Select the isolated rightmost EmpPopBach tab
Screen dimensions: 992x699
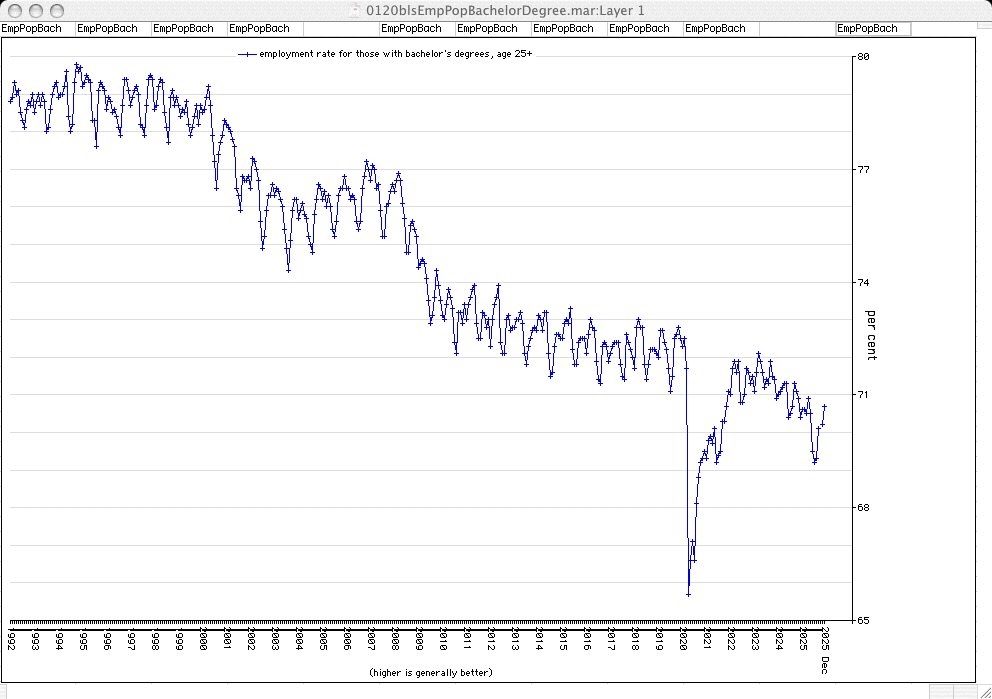click(867, 29)
